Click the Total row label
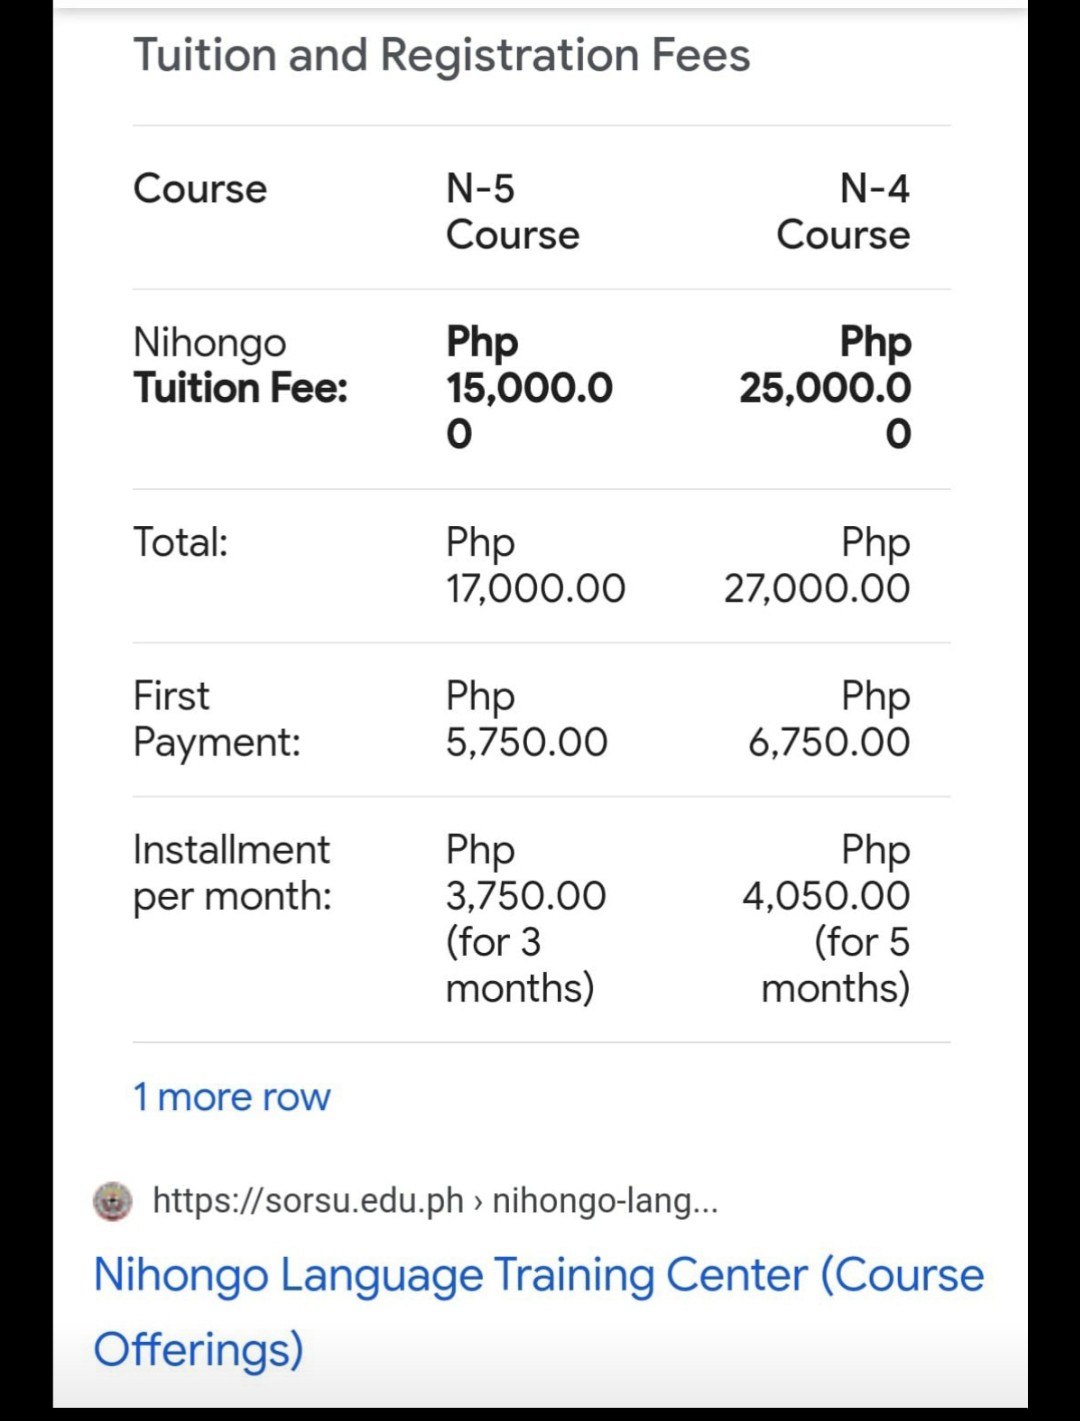1080x1421 pixels. (x=180, y=542)
